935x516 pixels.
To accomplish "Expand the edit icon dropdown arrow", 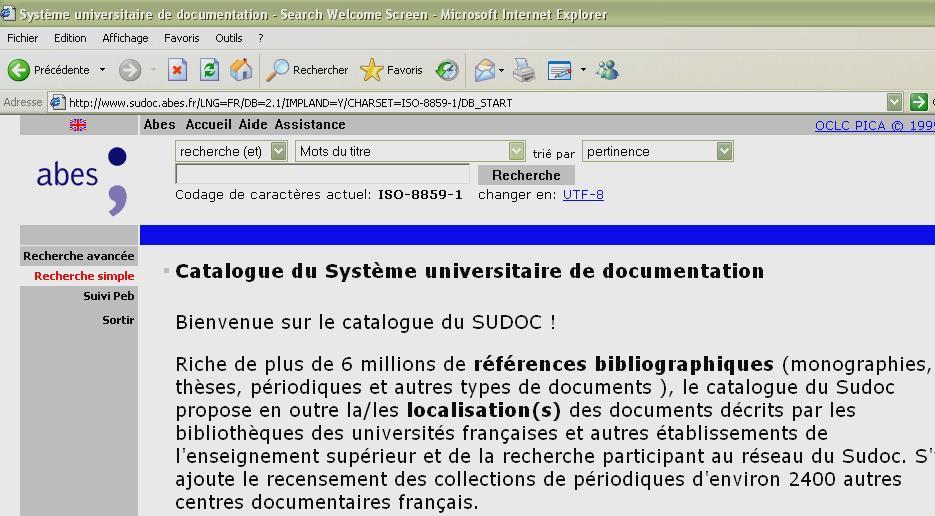I will tap(583, 70).
